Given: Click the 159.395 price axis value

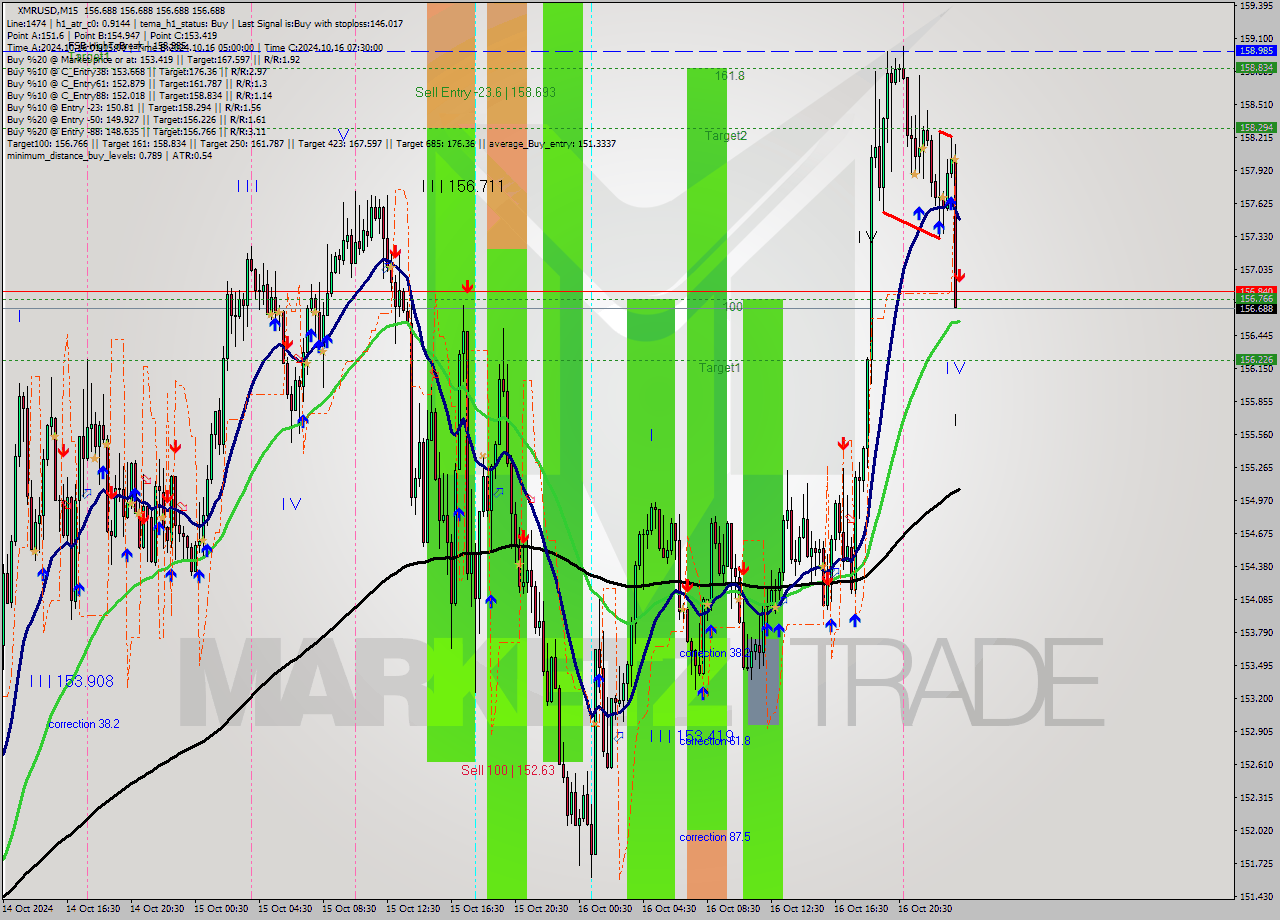Looking at the screenshot, I should 1256,6.
